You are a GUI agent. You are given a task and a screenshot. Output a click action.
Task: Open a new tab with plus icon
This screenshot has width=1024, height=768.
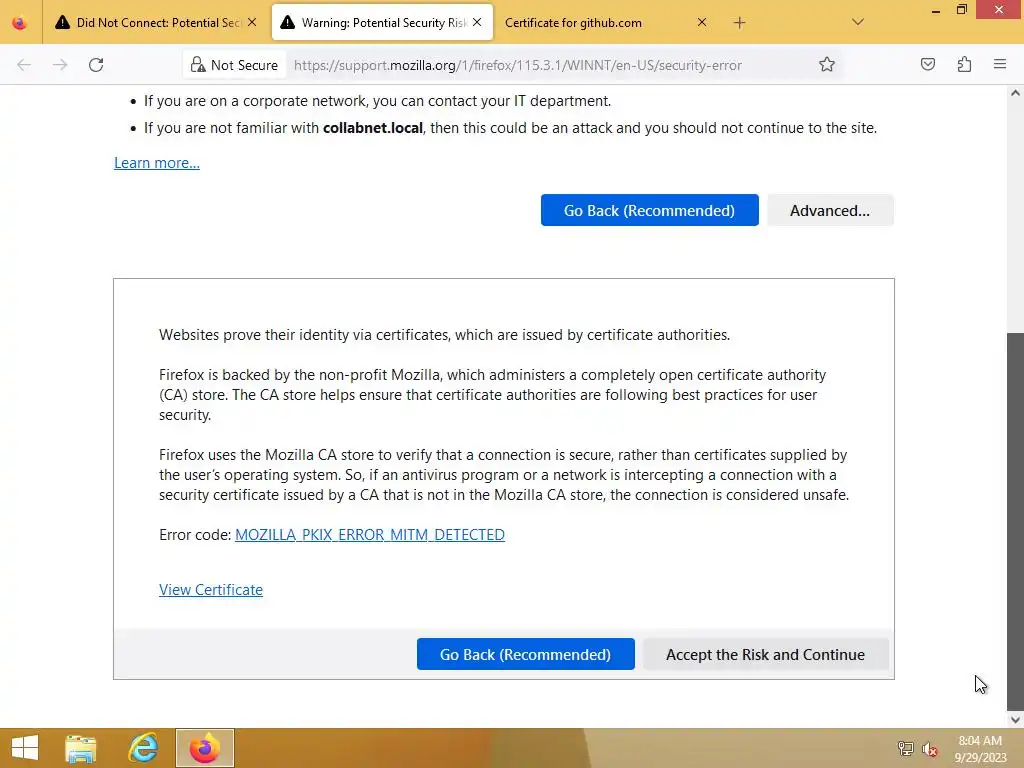click(739, 23)
